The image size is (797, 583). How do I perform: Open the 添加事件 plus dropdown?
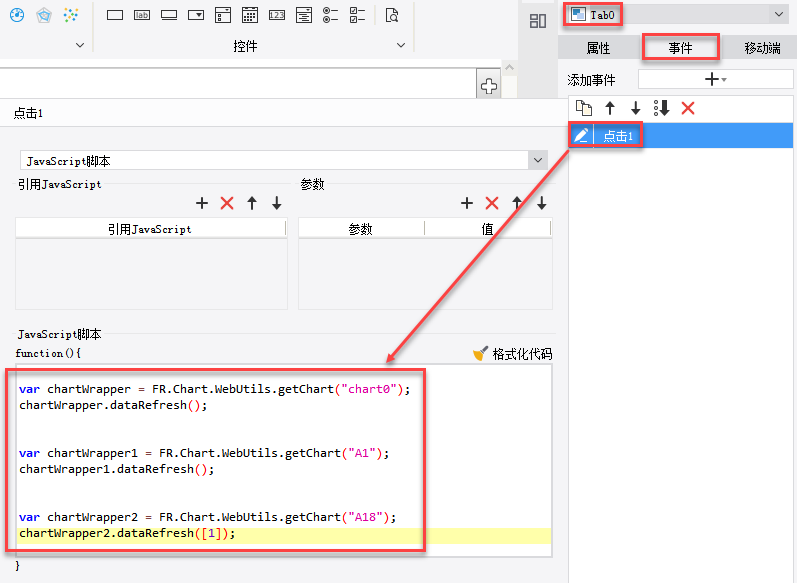click(715, 79)
